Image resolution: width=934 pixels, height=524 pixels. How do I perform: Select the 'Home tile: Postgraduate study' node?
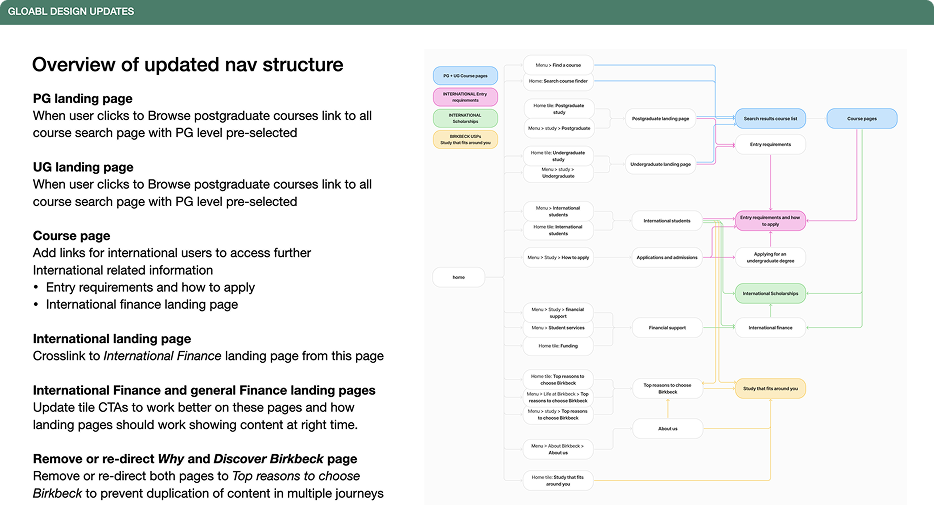559,108
